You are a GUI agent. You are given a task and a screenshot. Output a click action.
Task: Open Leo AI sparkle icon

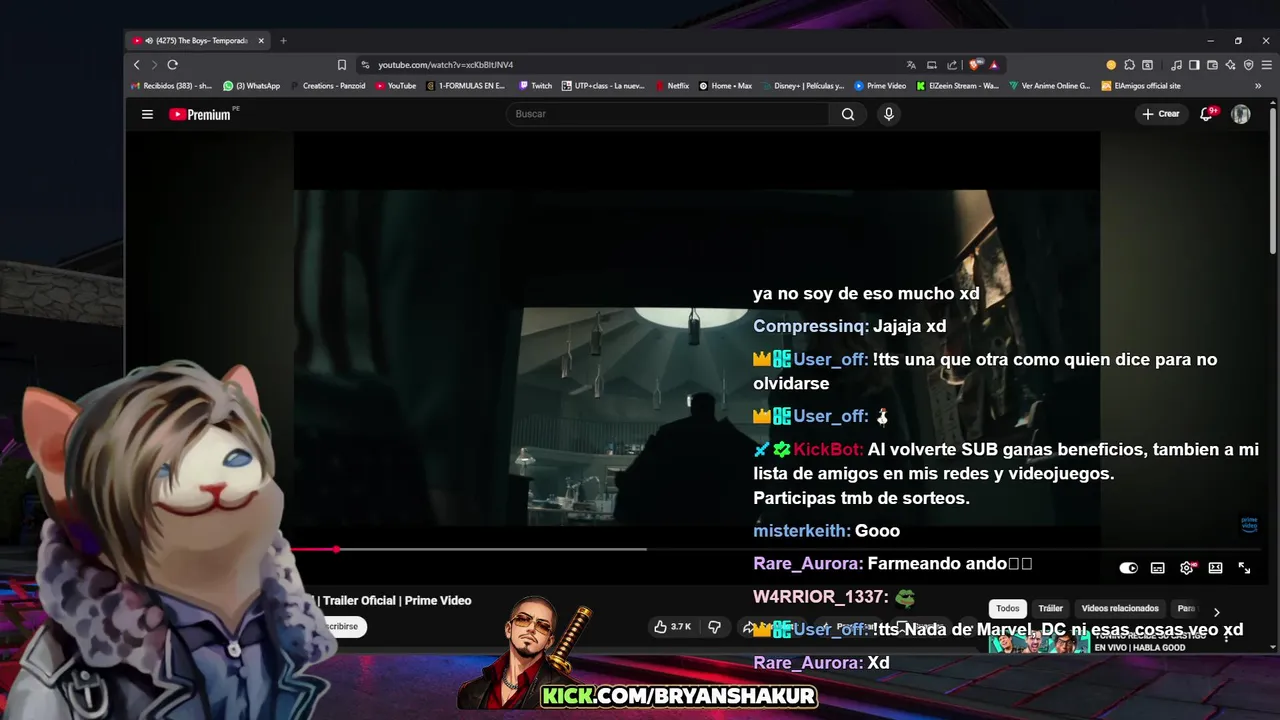[x=1230, y=65]
